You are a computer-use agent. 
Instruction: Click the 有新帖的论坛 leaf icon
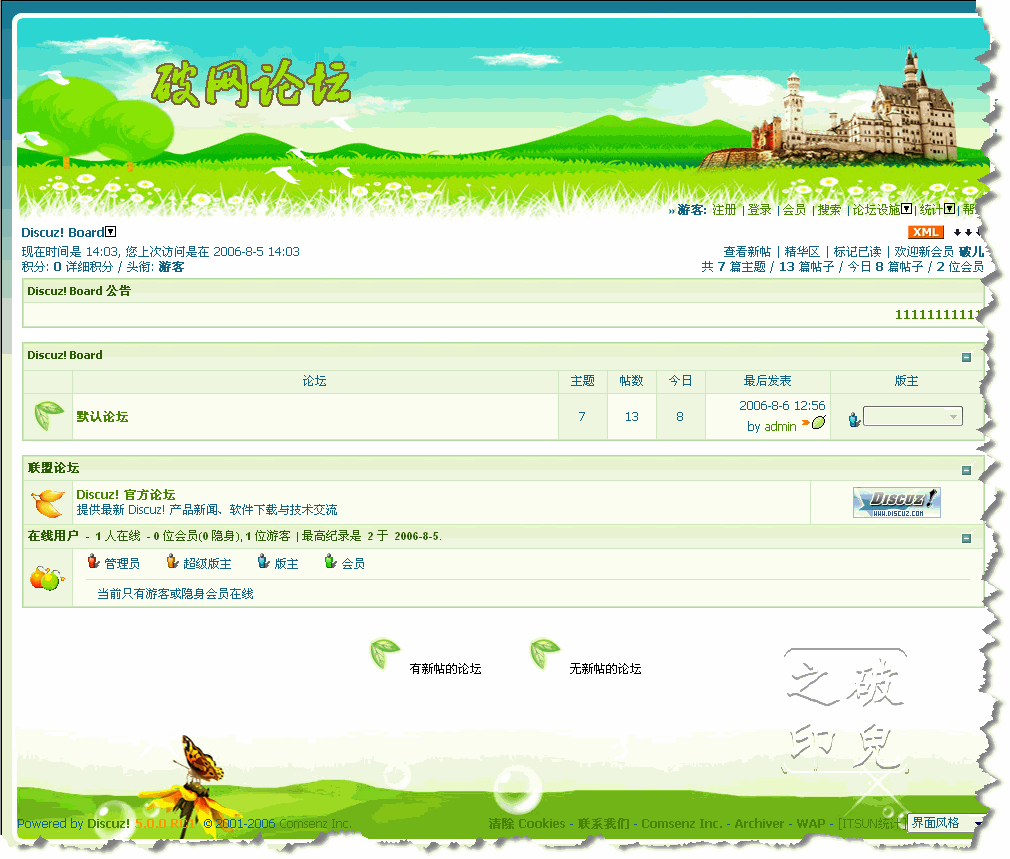coord(385,653)
